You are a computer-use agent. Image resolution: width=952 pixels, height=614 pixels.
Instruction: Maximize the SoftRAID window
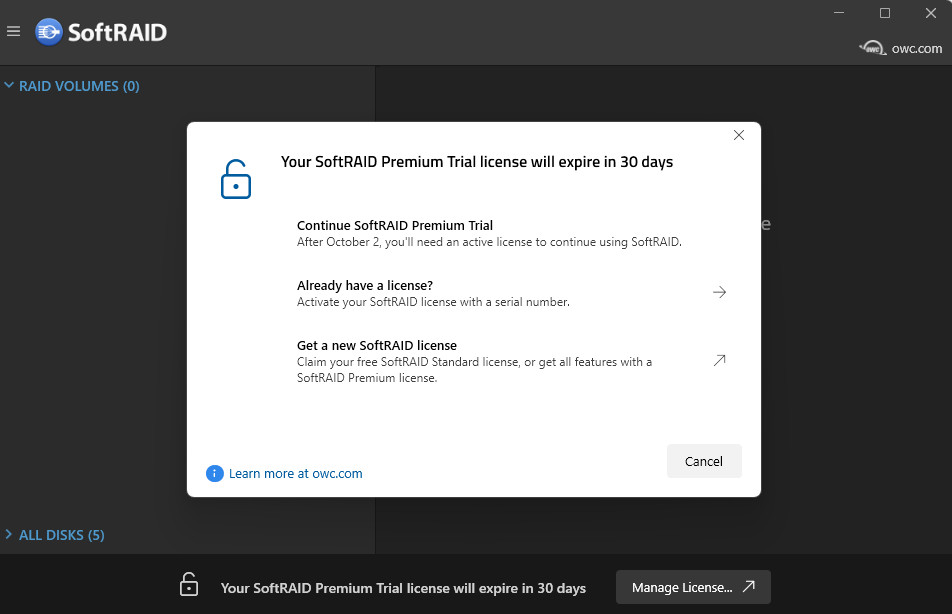tap(885, 13)
